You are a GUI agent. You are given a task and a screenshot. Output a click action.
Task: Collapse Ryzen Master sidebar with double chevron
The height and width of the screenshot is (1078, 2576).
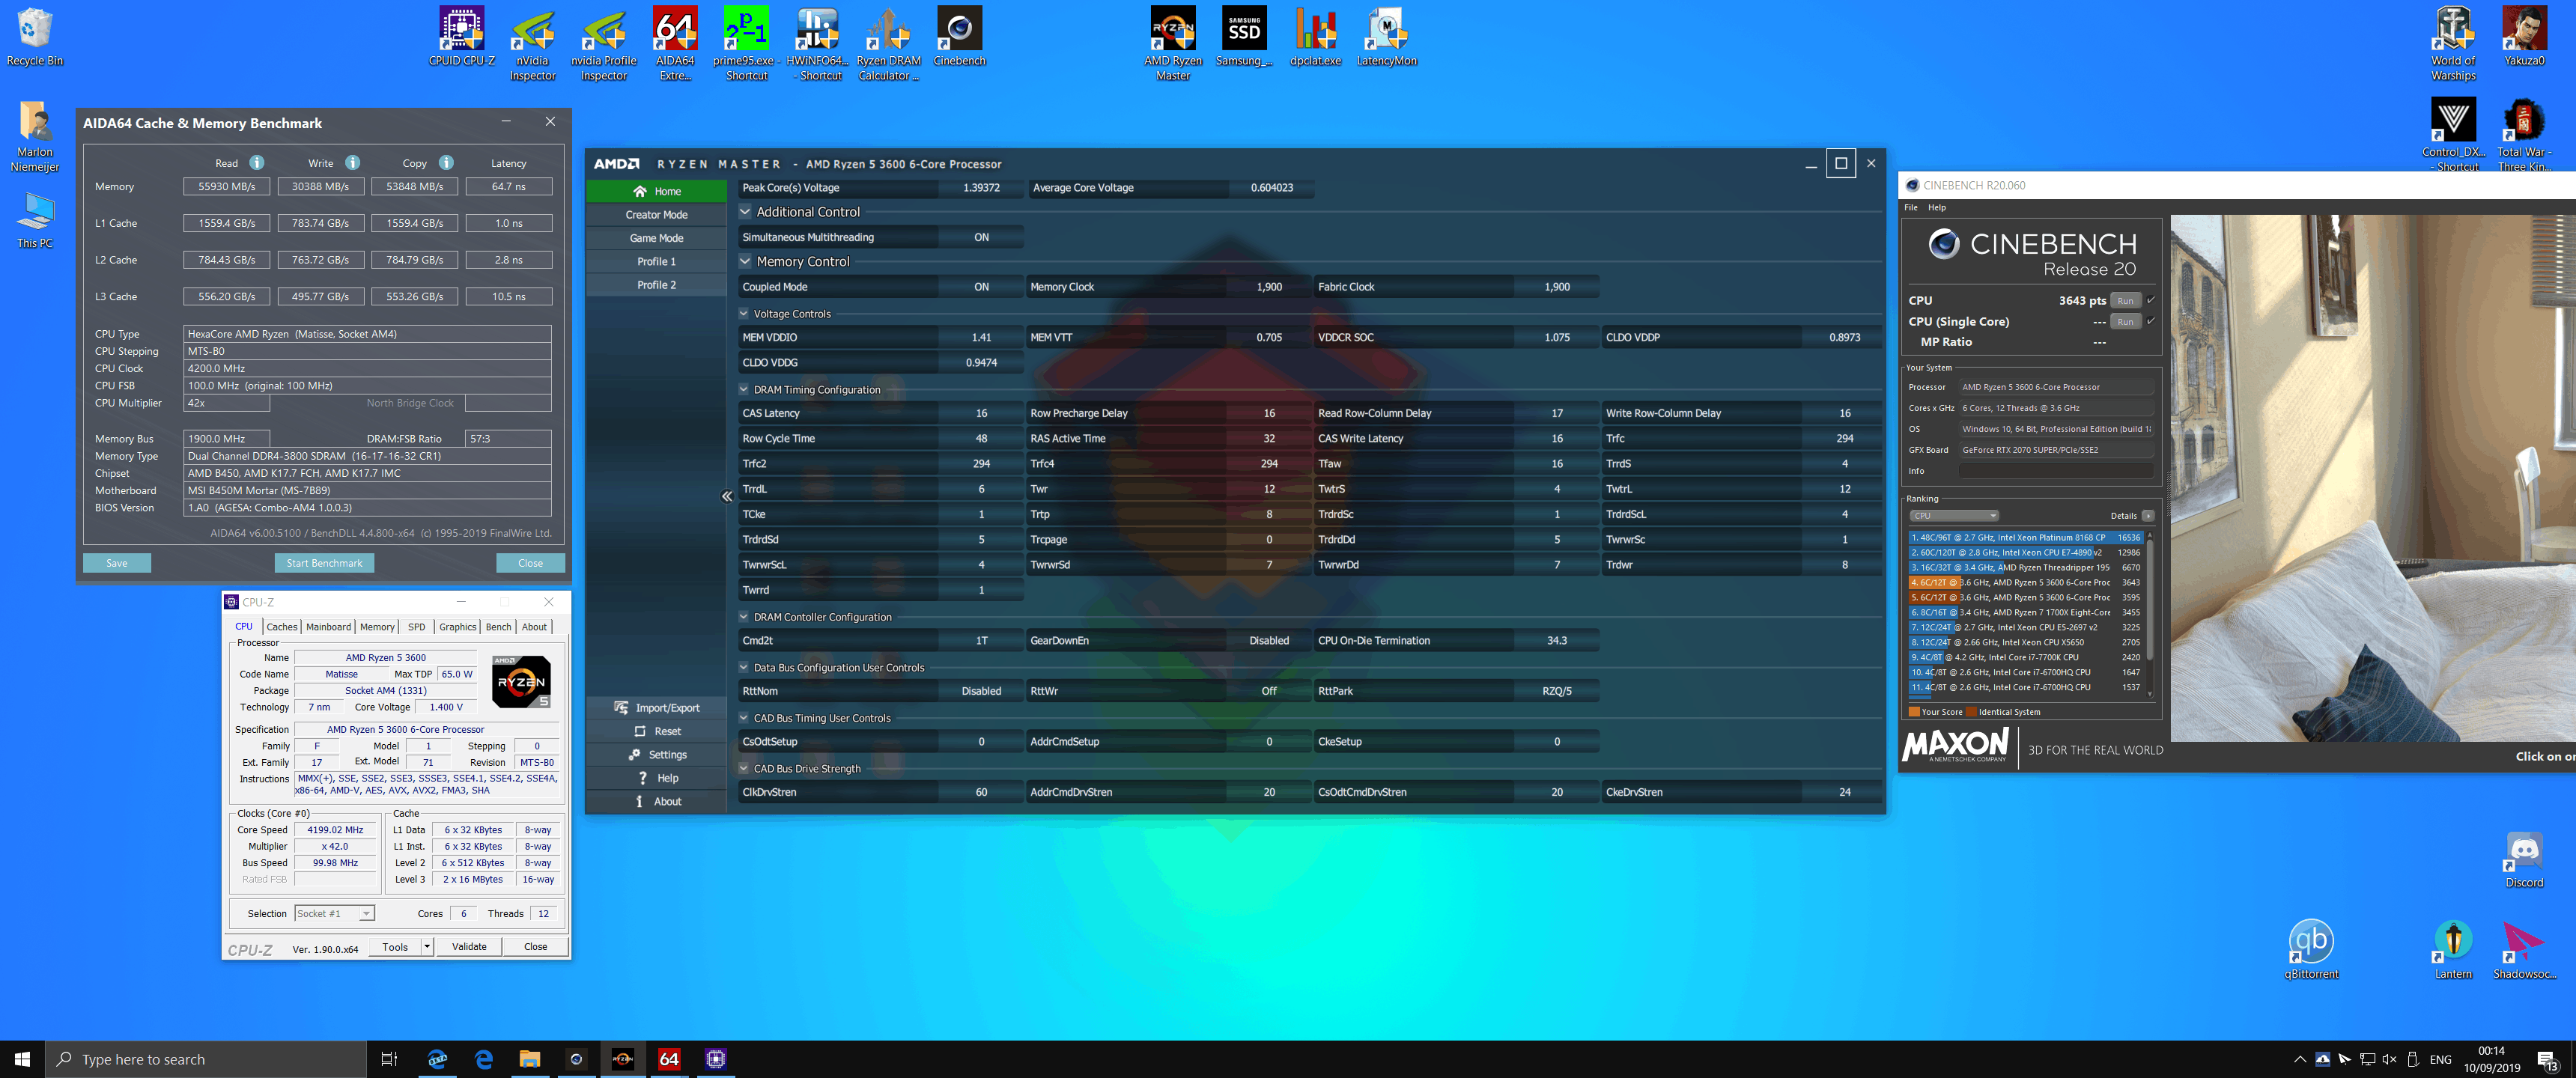[727, 496]
